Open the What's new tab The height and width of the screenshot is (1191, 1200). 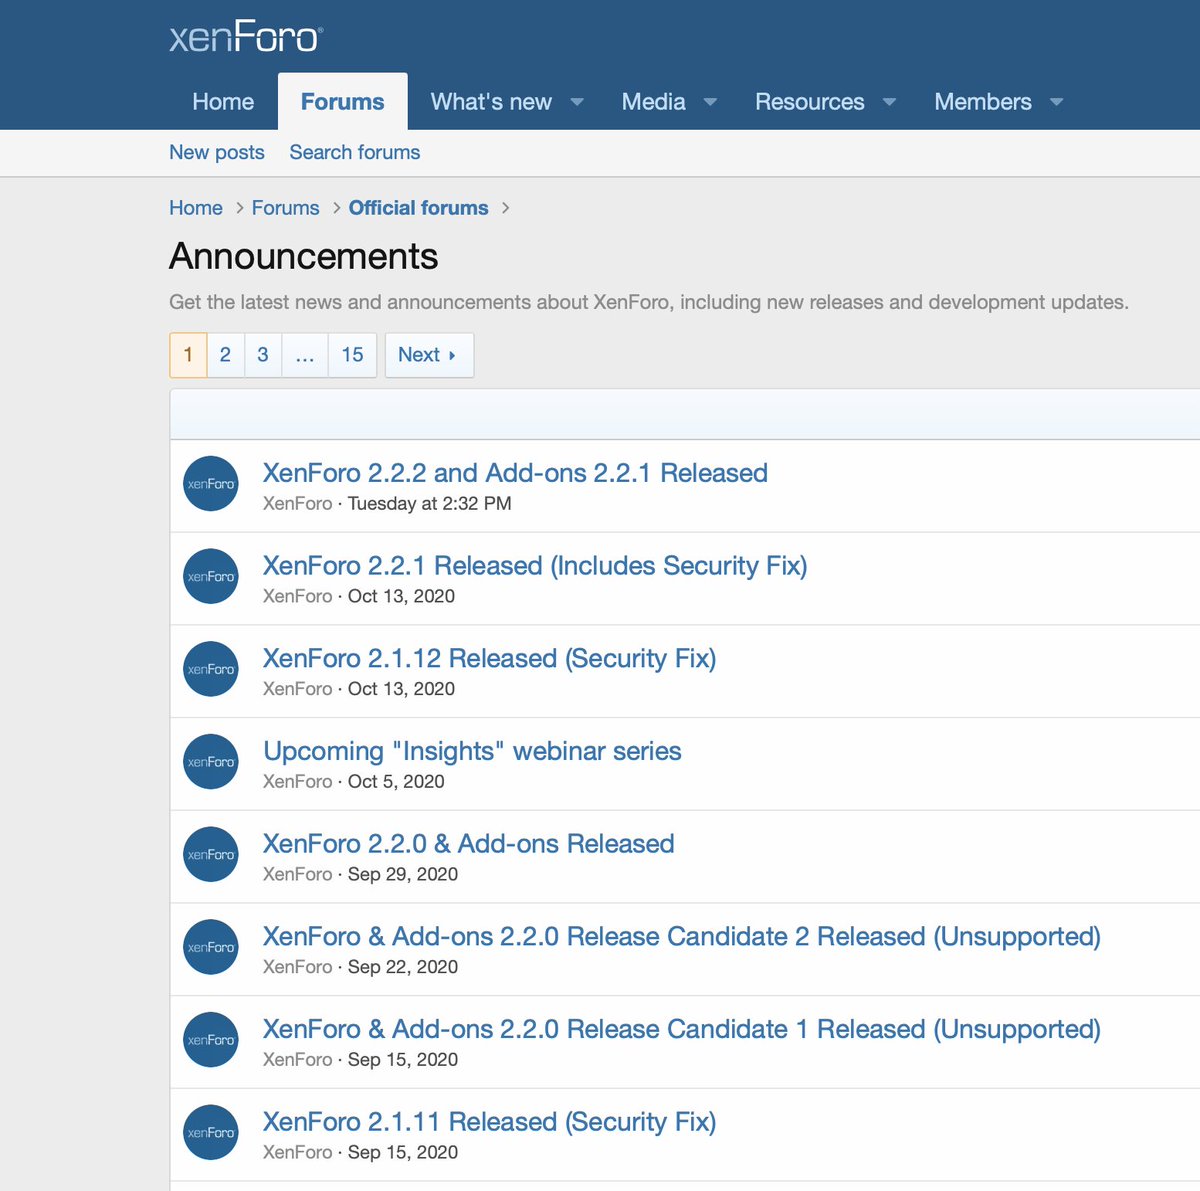[491, 102]
